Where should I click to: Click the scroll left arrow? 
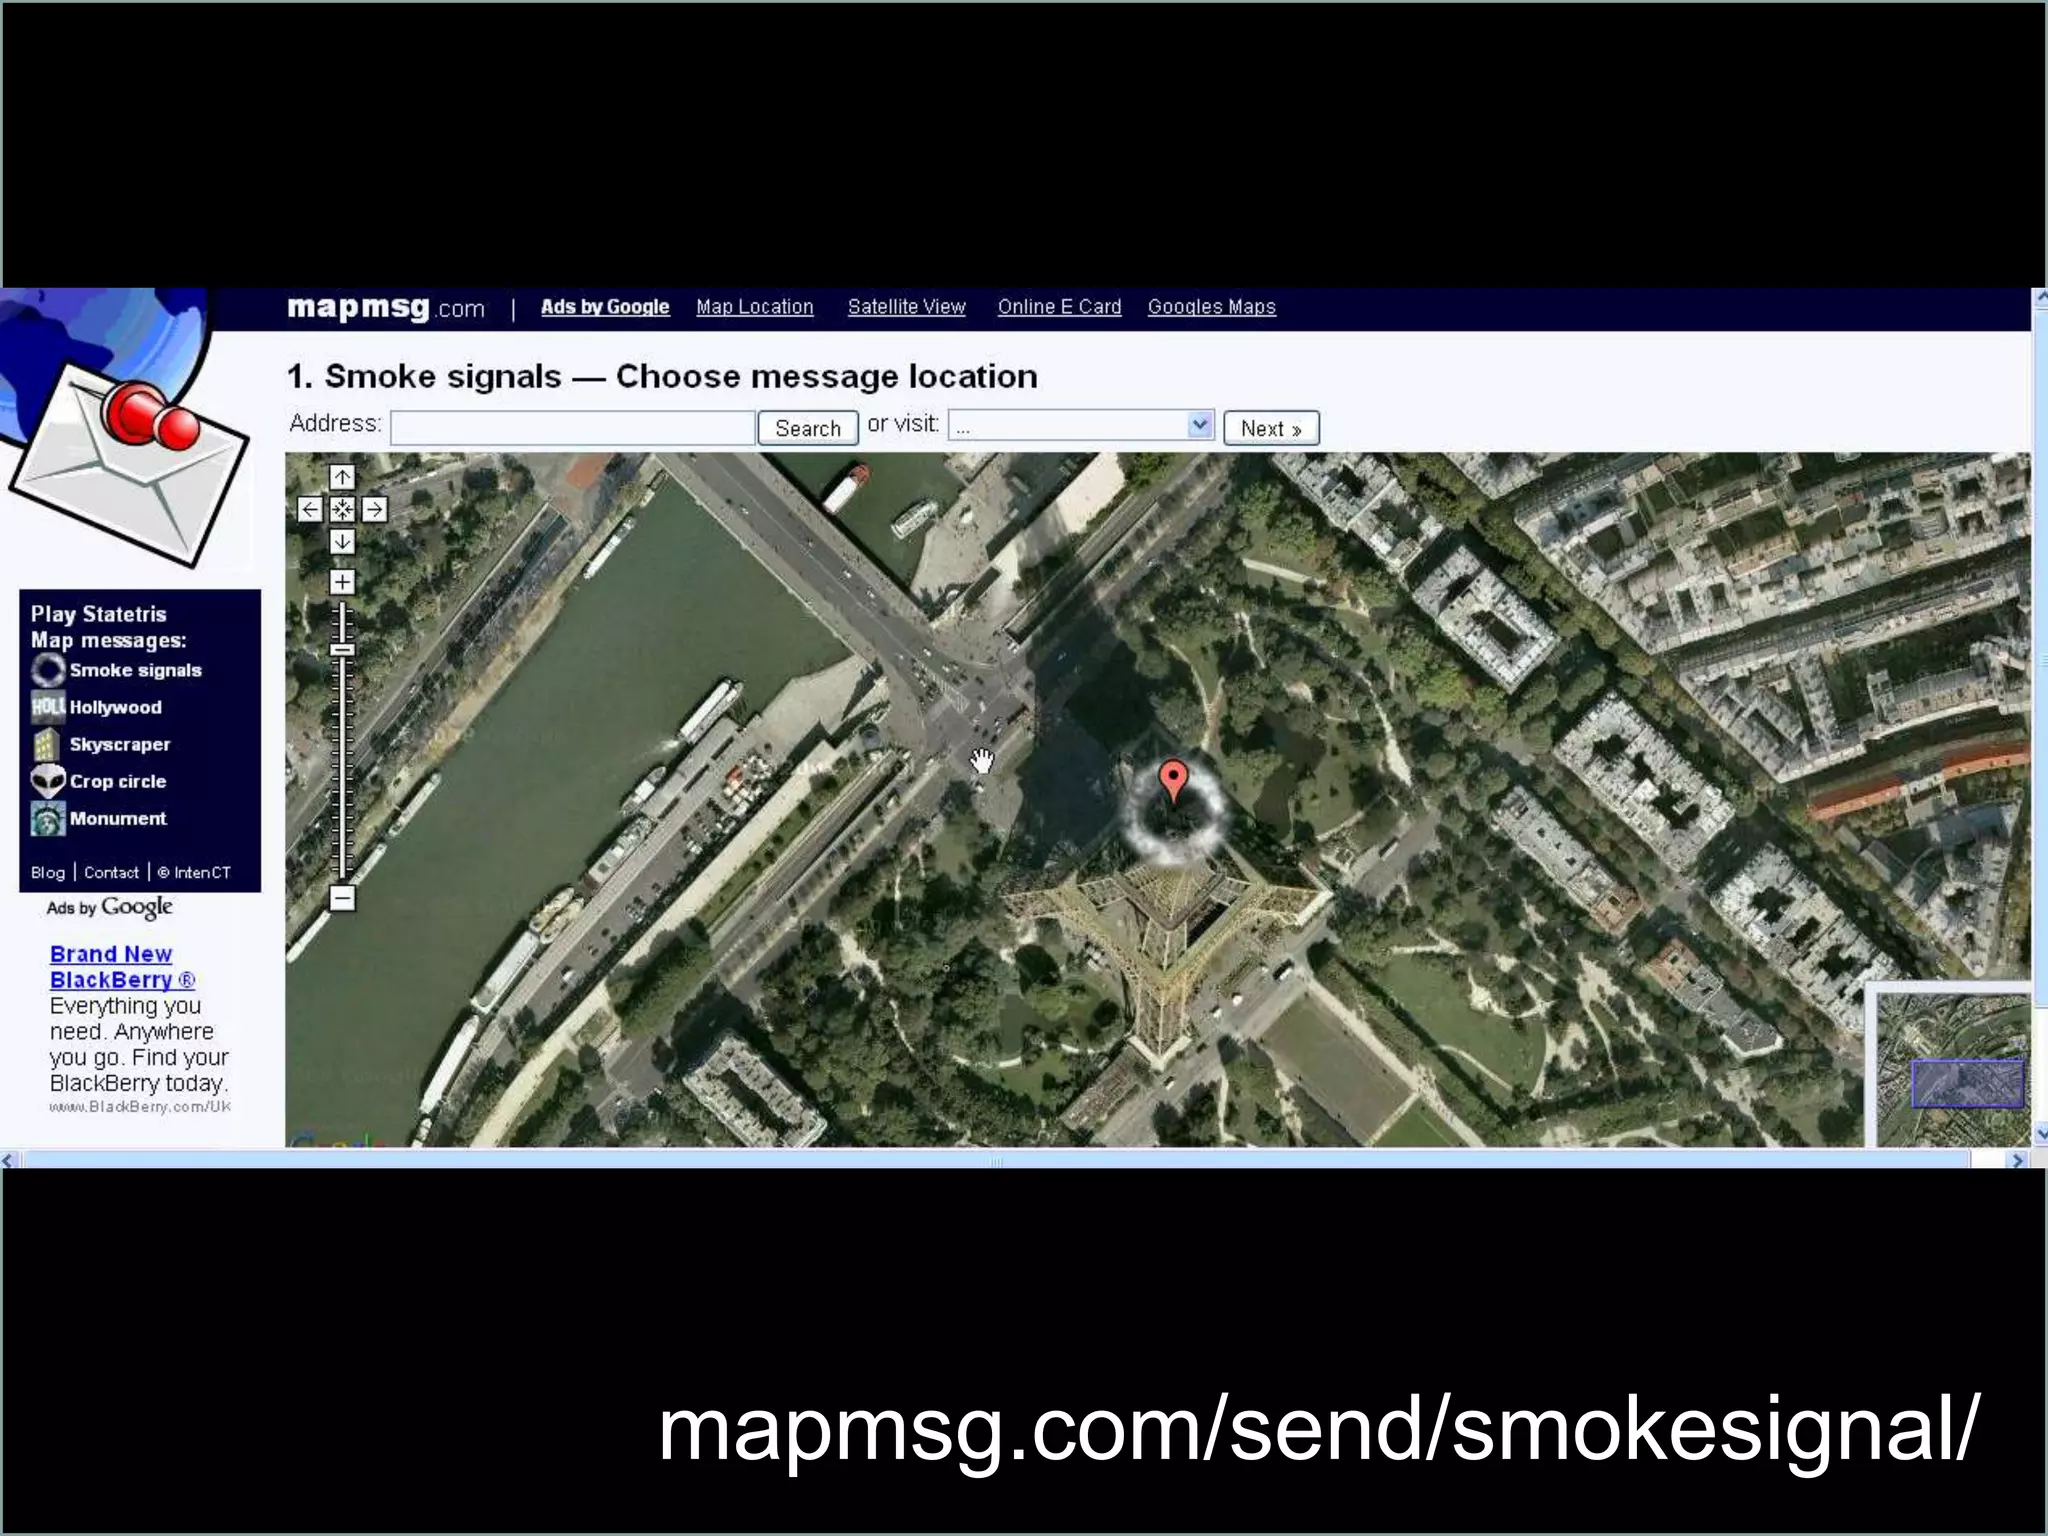pos(9,1160)
